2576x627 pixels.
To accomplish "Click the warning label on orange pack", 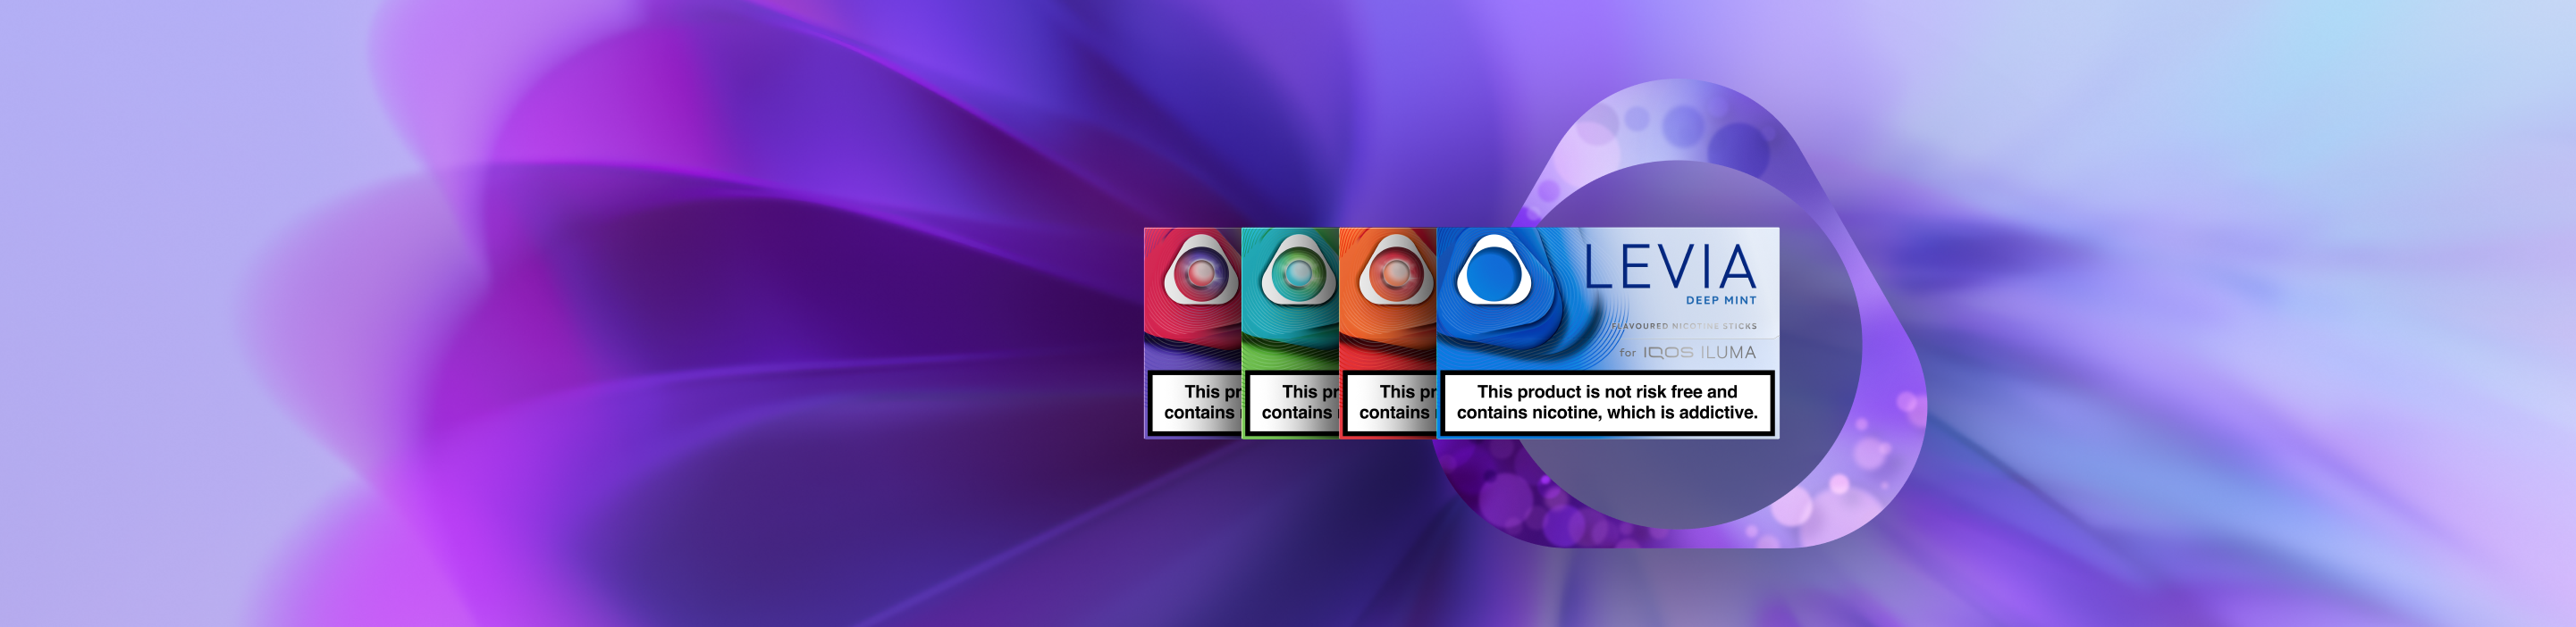I will click(1392, 402).
